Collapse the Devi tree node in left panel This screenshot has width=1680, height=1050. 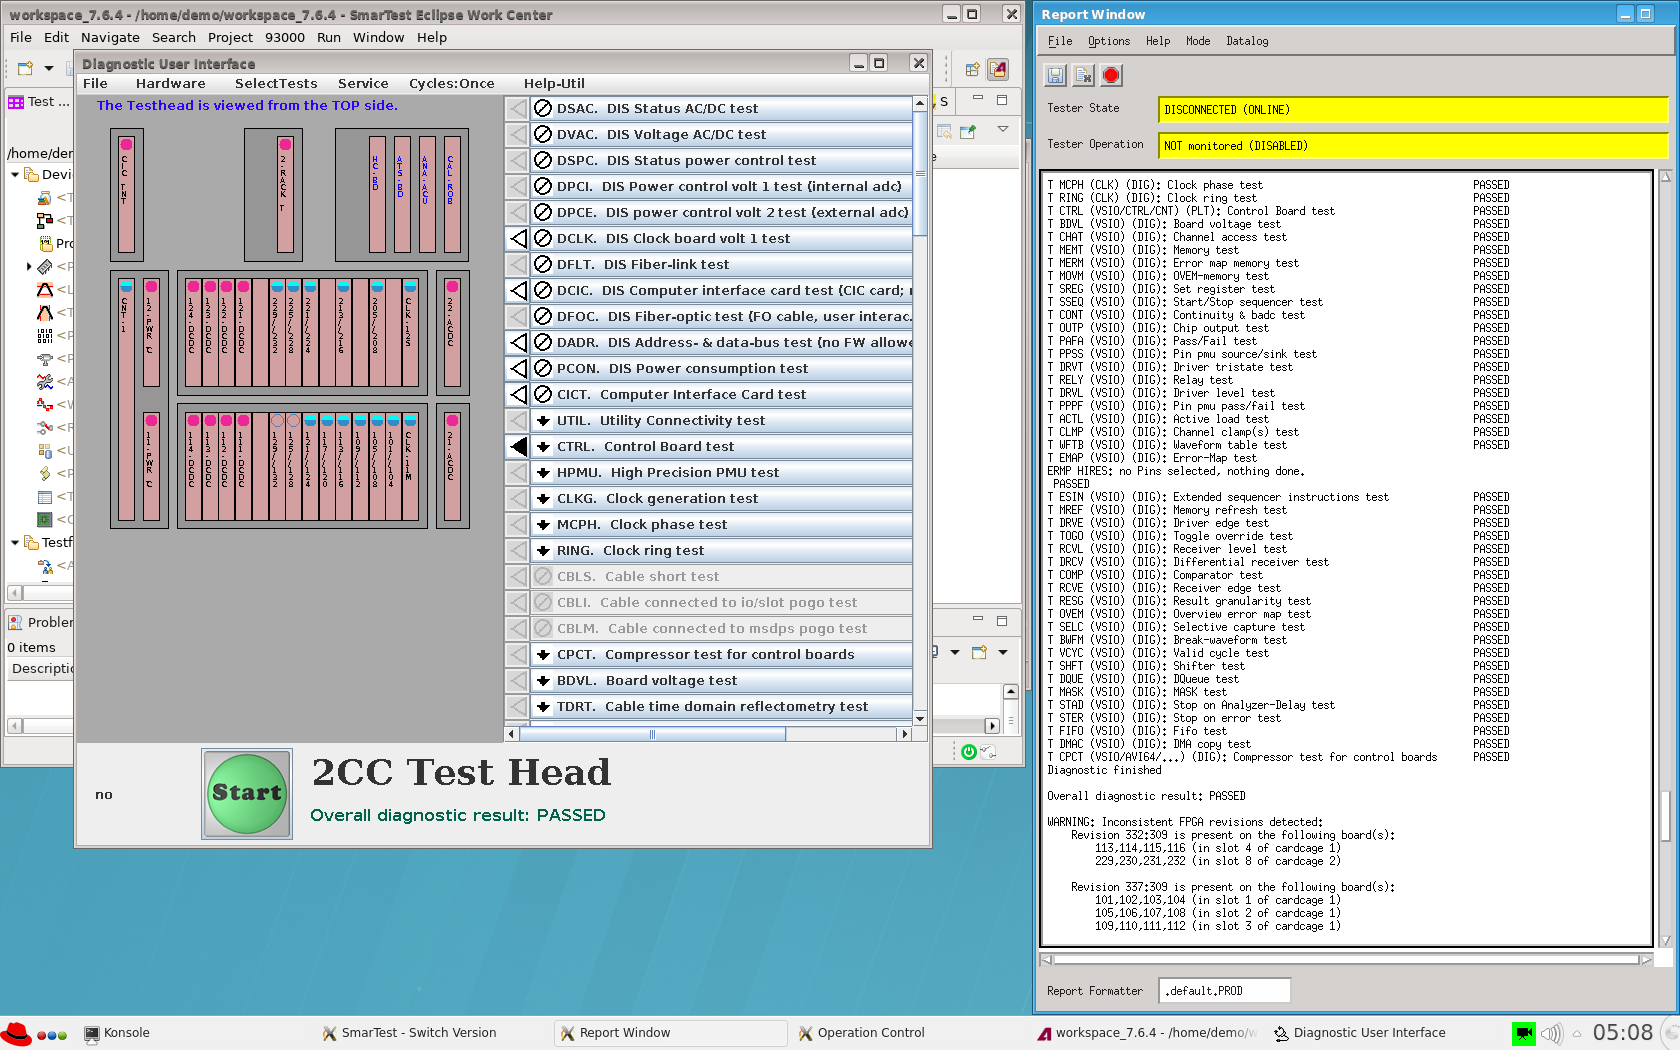pyautogui.click(x=13, y=174)
